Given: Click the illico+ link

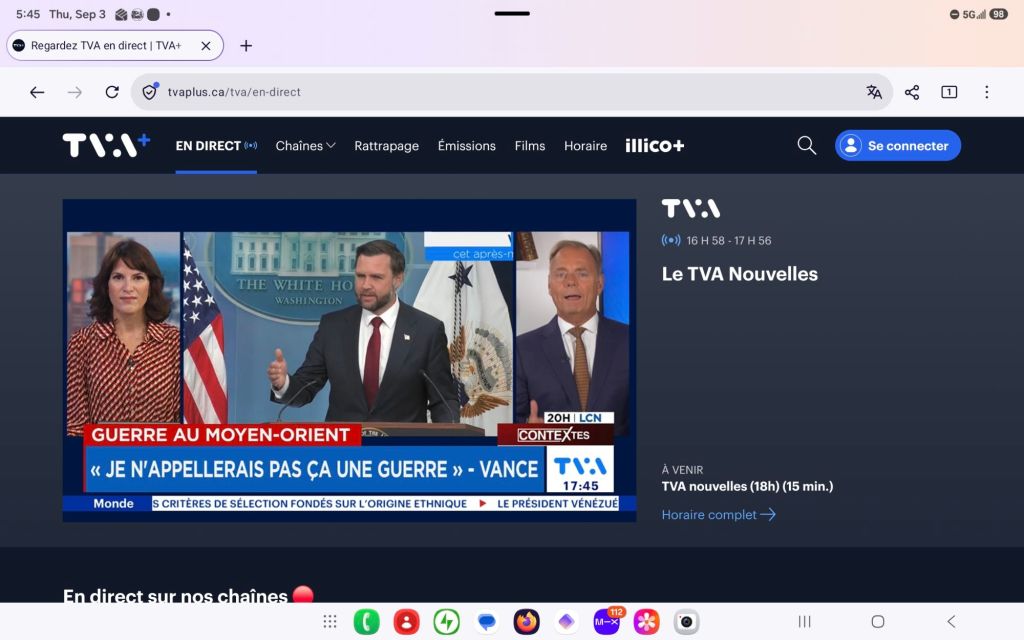Looking at the screenshot, I should pos(654,146).
